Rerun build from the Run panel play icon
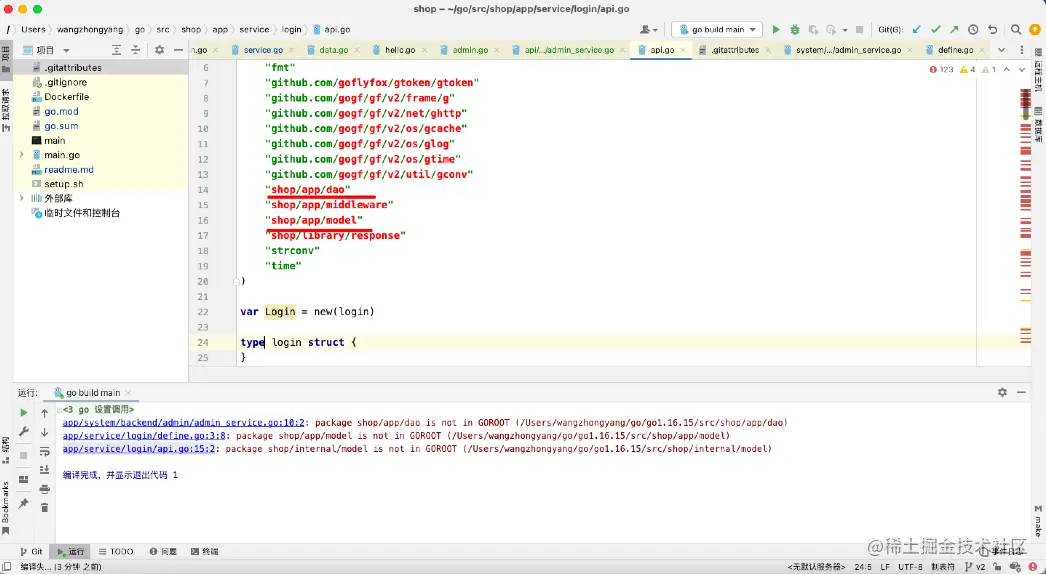The height and width of the screenshot is (575, 1046). click(x=23, y=412)
